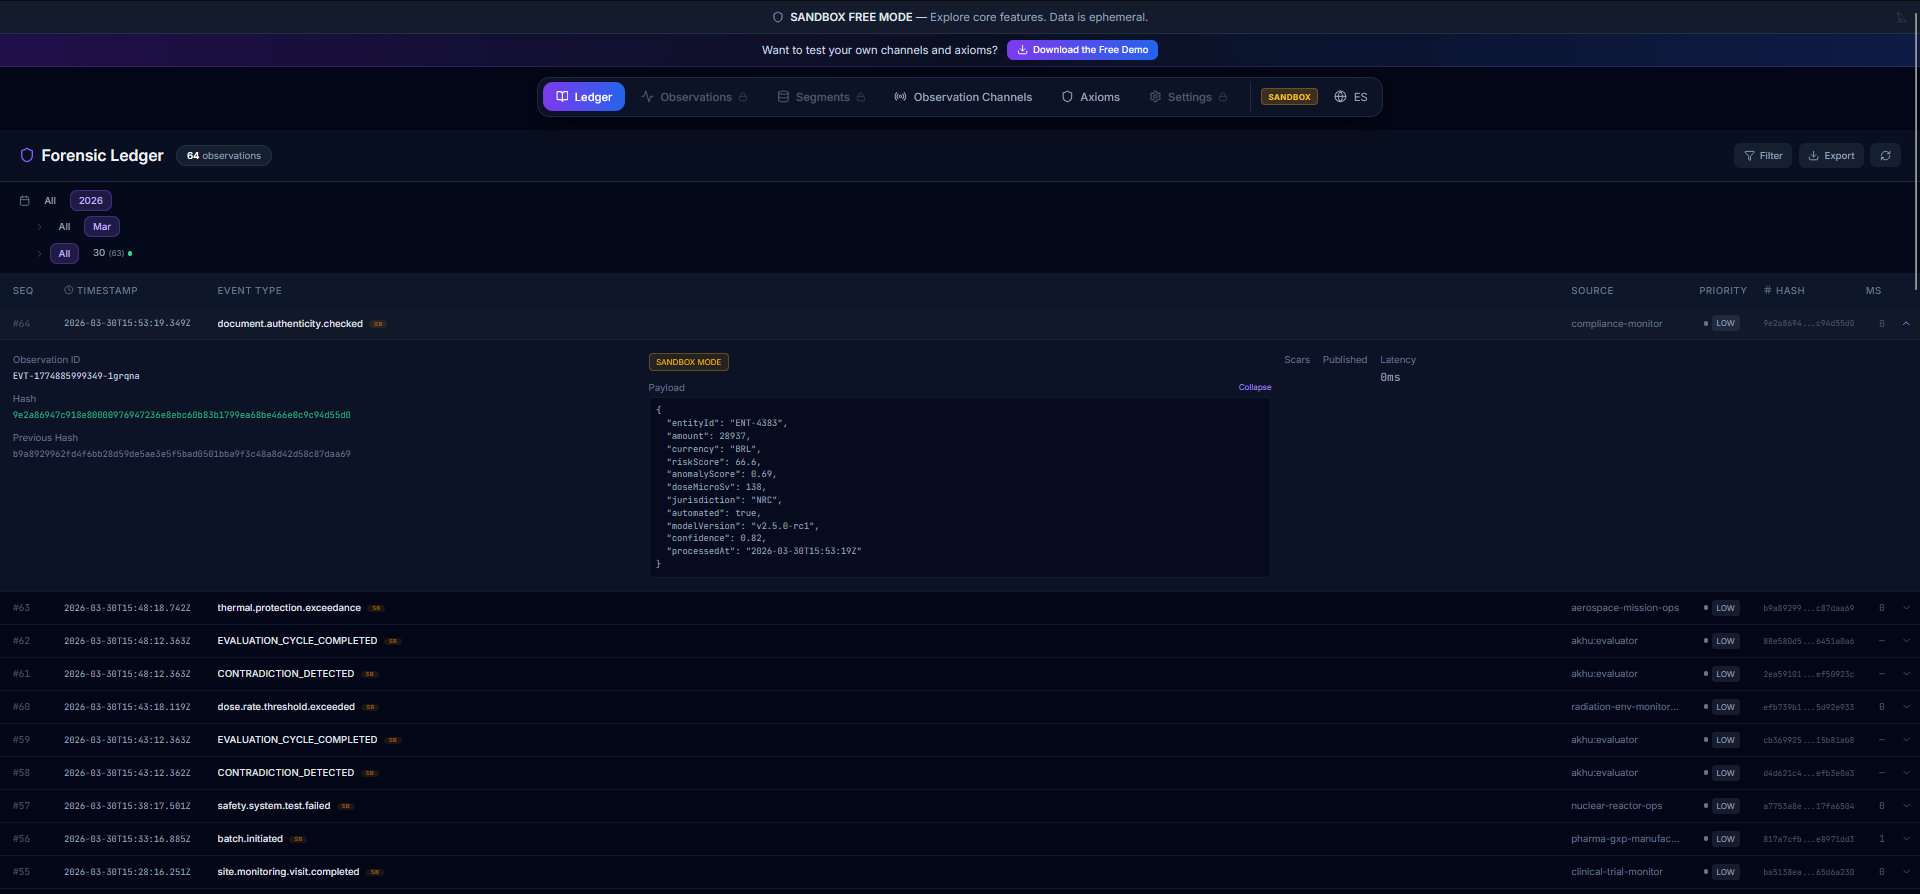Click the shield icon in the Sandbox Free Mode banner
This screenshot has width=1920, height=894.
[778, 17]
